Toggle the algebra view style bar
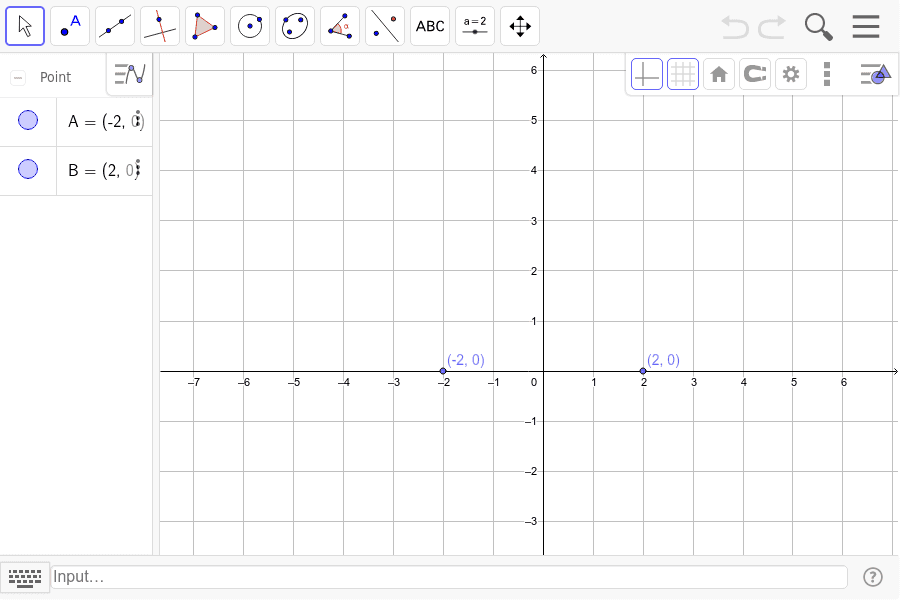Viewport: 900px width, 600px height. 130,74
